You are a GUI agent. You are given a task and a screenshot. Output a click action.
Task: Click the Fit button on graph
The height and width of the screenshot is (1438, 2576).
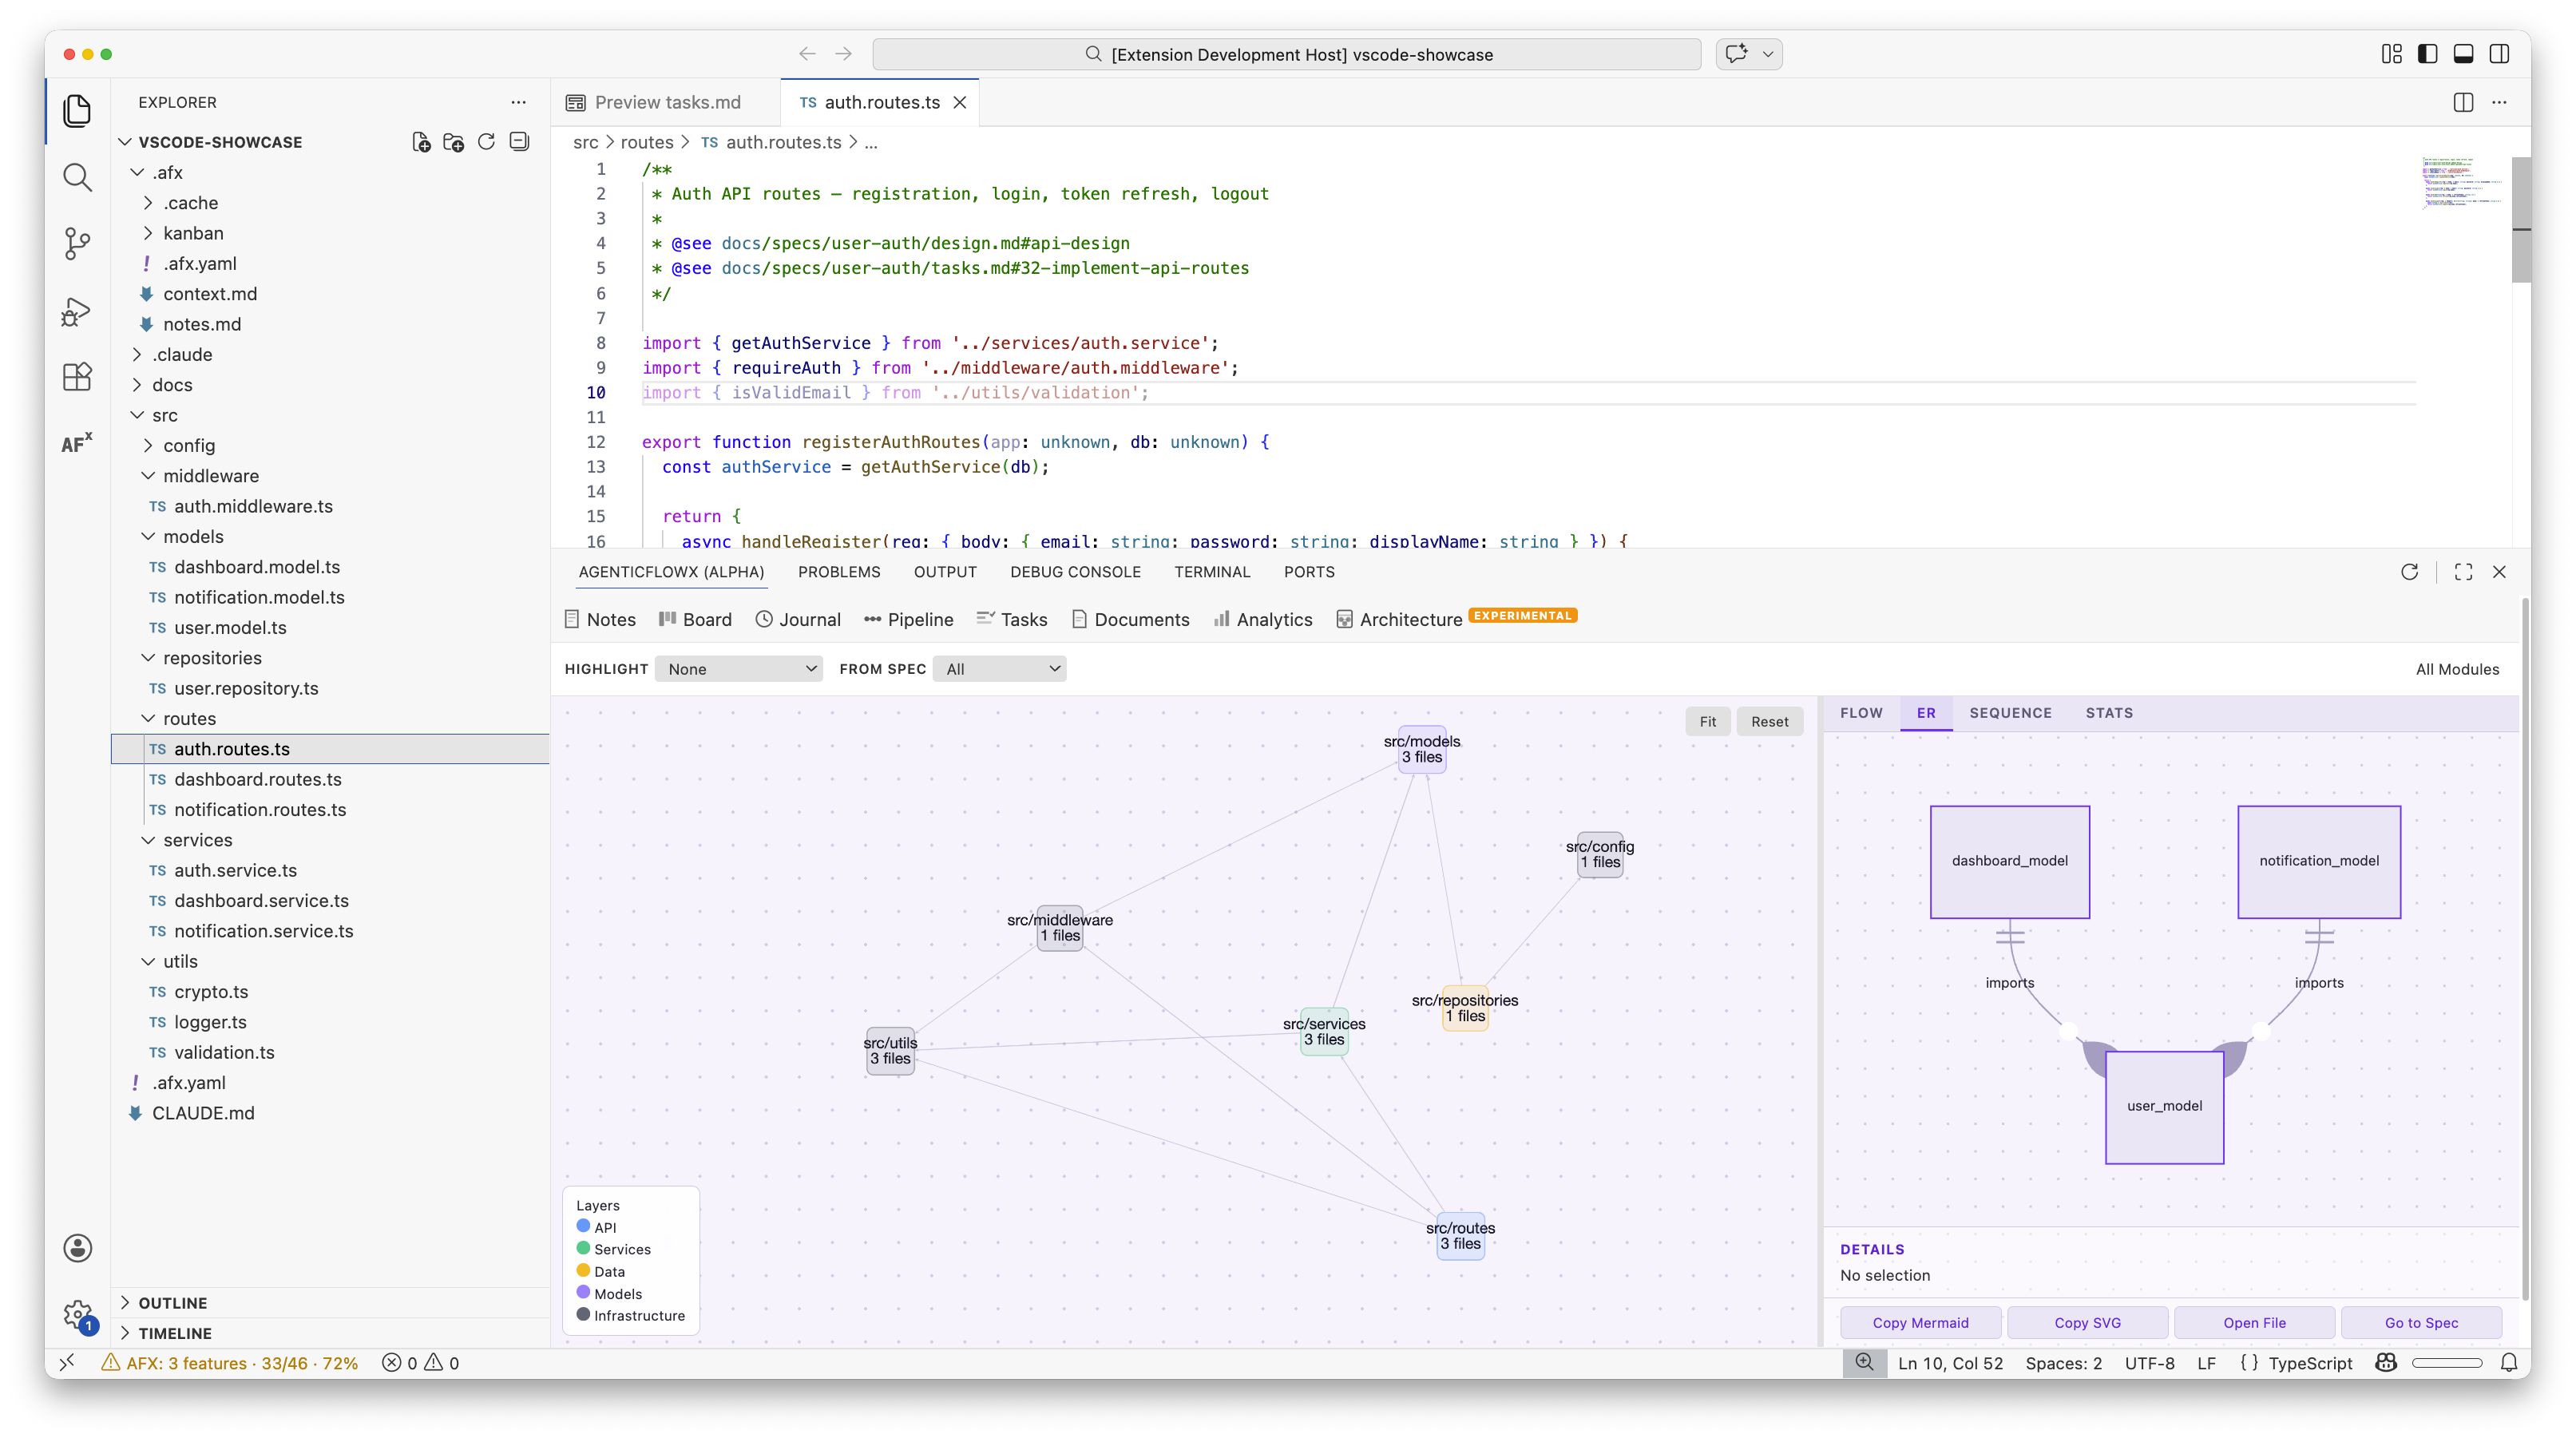tap(1707, 722)
